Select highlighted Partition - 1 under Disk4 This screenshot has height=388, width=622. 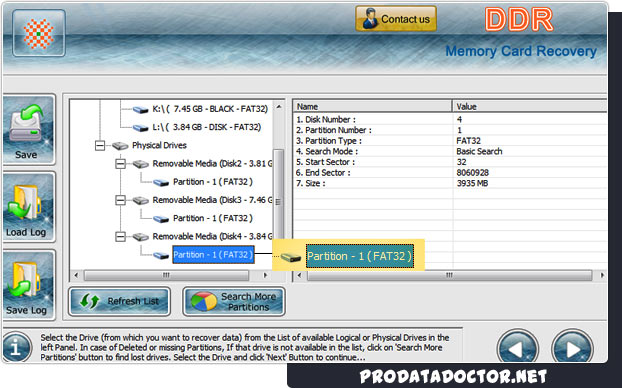[x=213, y=255]
